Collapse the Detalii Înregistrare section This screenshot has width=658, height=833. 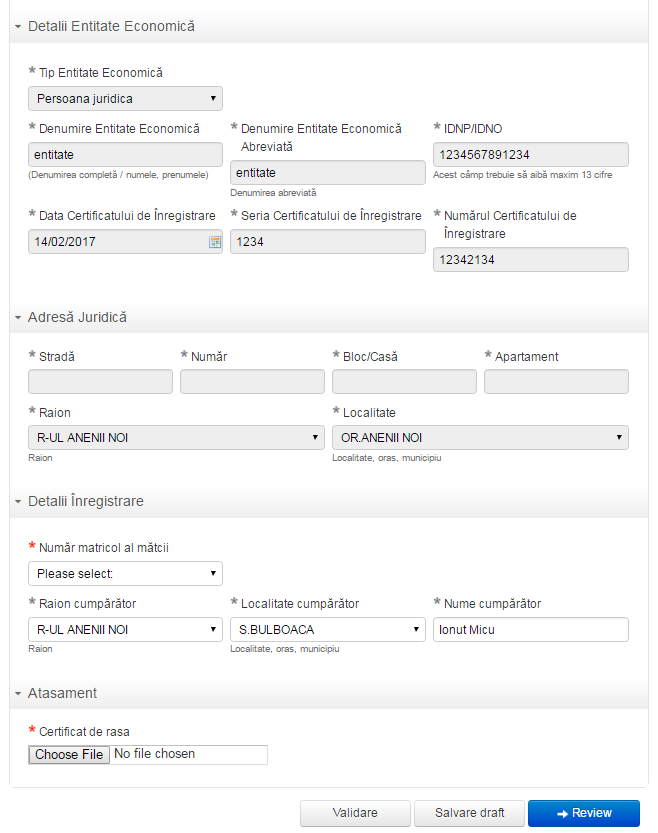click(x=19, y=501)
